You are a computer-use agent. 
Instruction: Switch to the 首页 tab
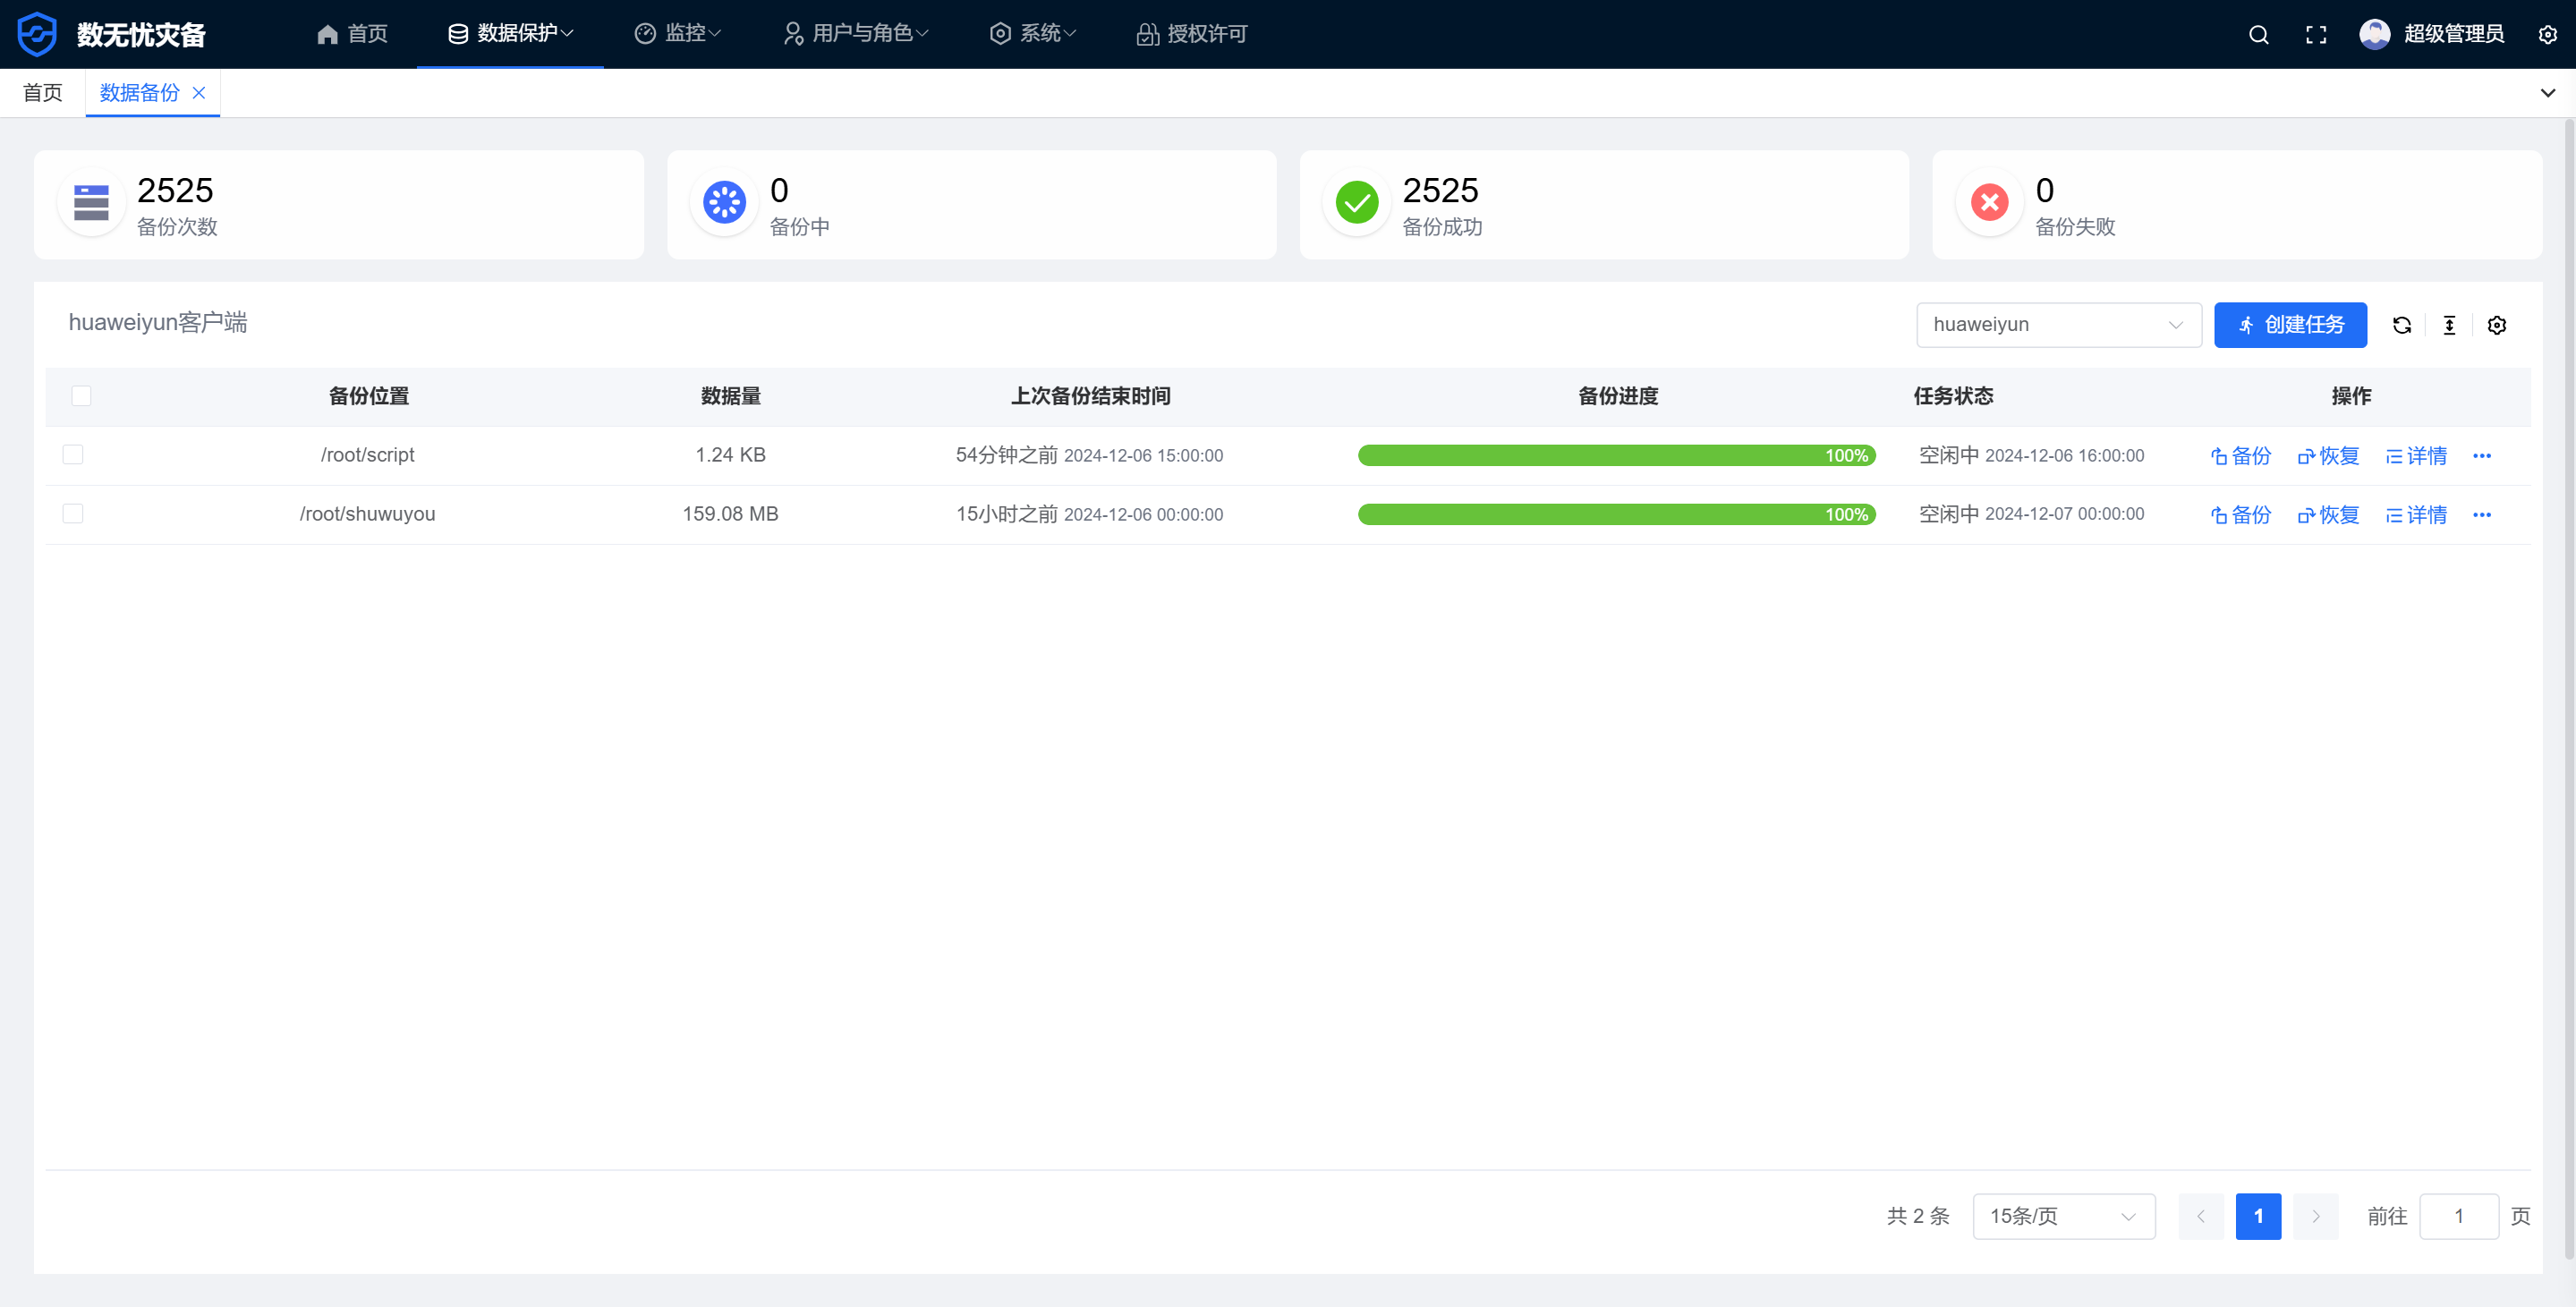click(43, 93)
